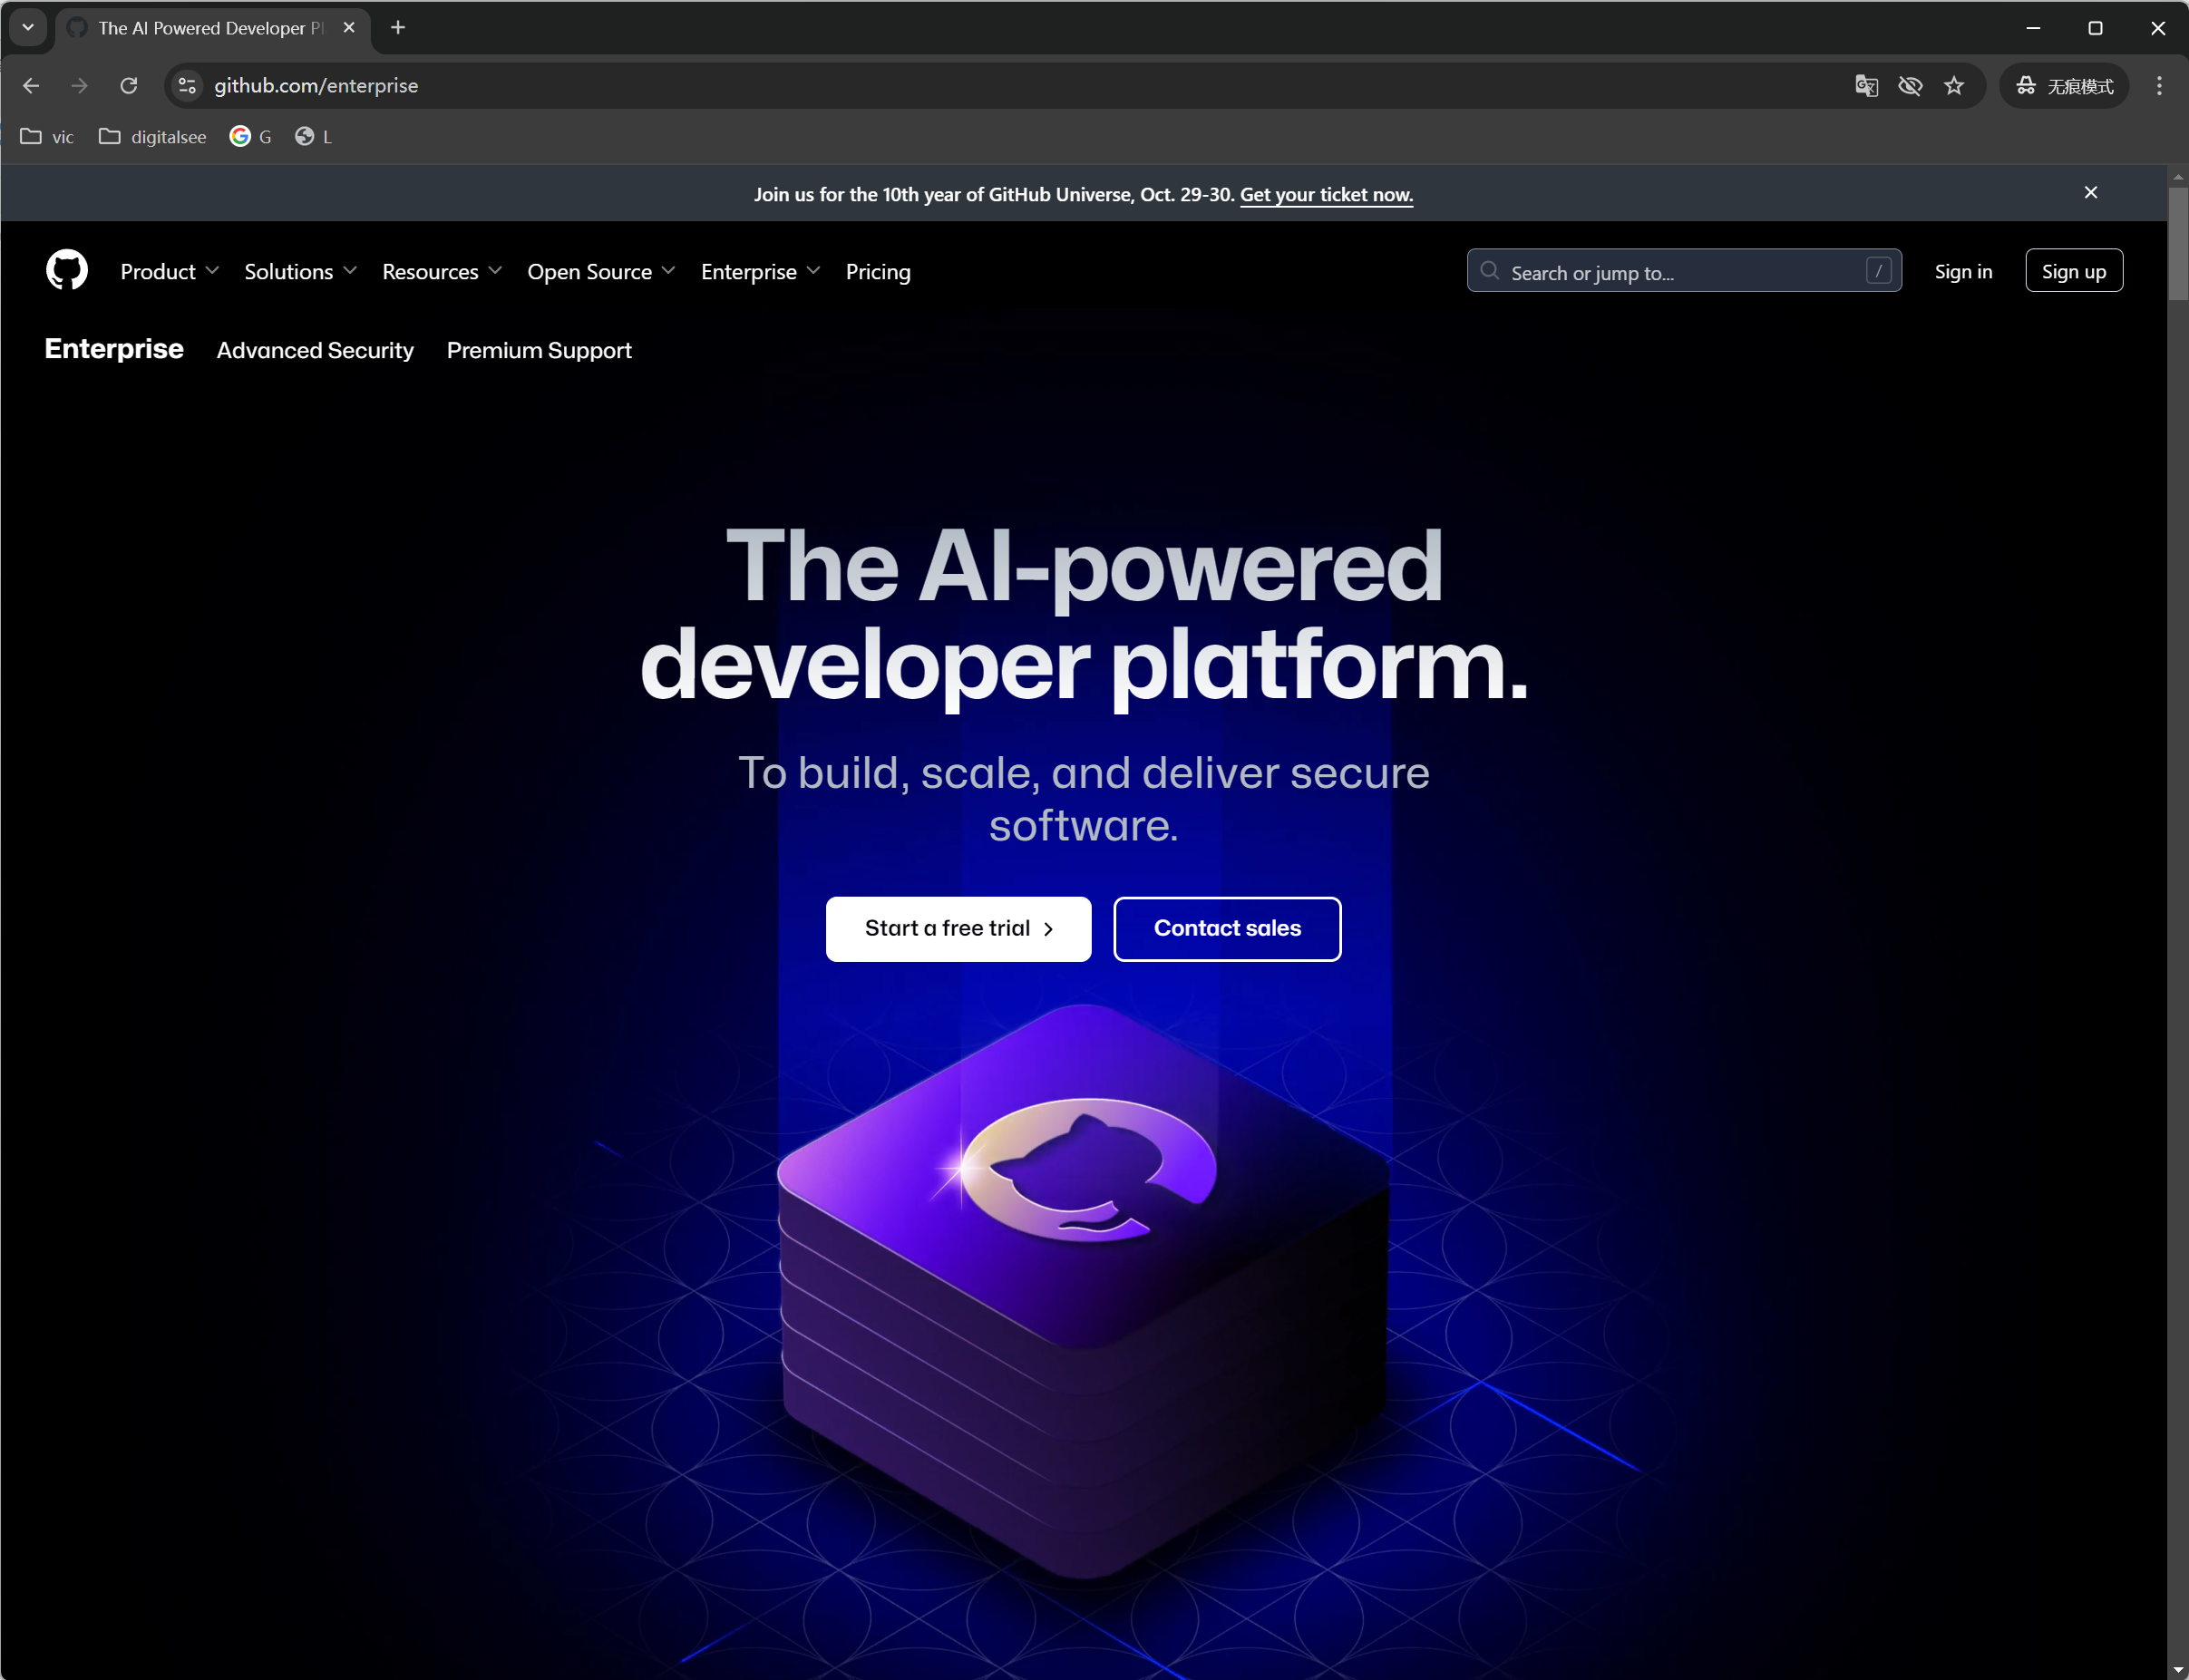Close the AI Powered Developer tab
This screenshot has width=2189, height=1680.
pyautogui.click(x=349, y=28)
